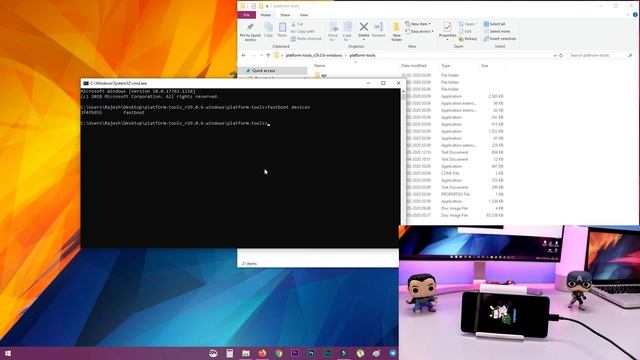Refresh the Explorer folder view
This screenshot has width=640, height=360.
(x=561, y=55)
